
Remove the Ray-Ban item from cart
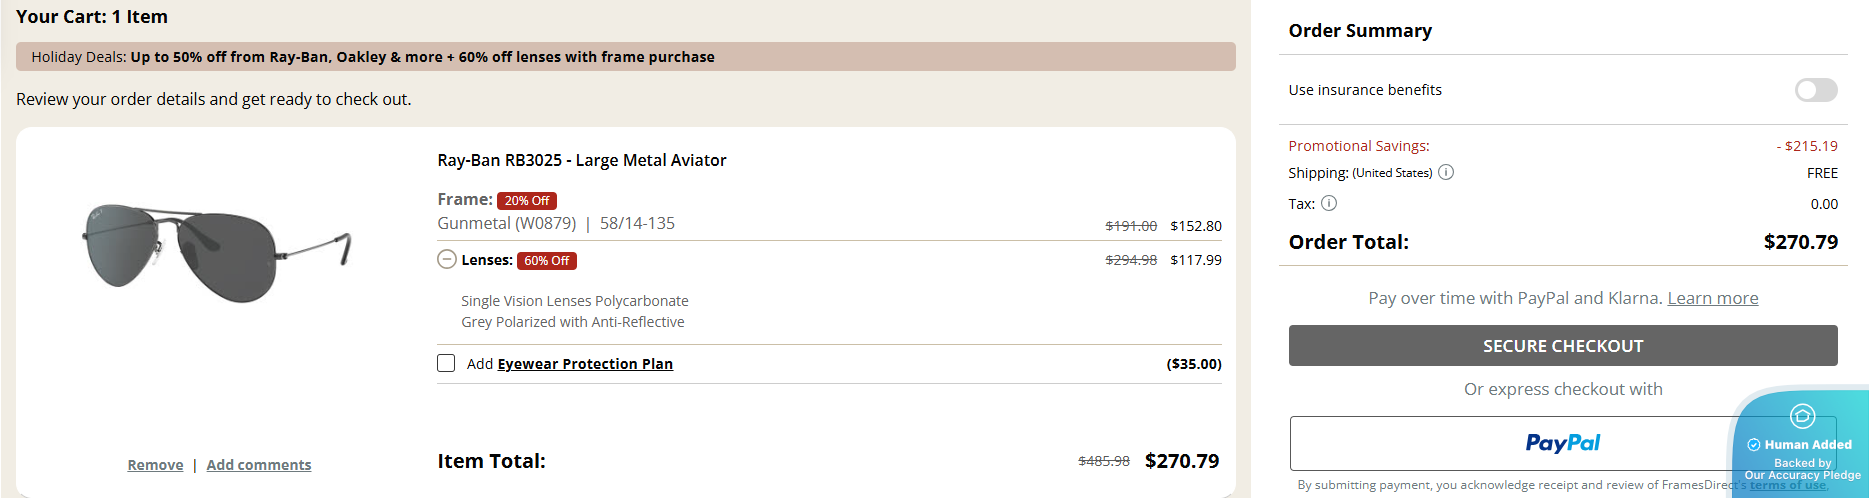click(x=155, y=465)
